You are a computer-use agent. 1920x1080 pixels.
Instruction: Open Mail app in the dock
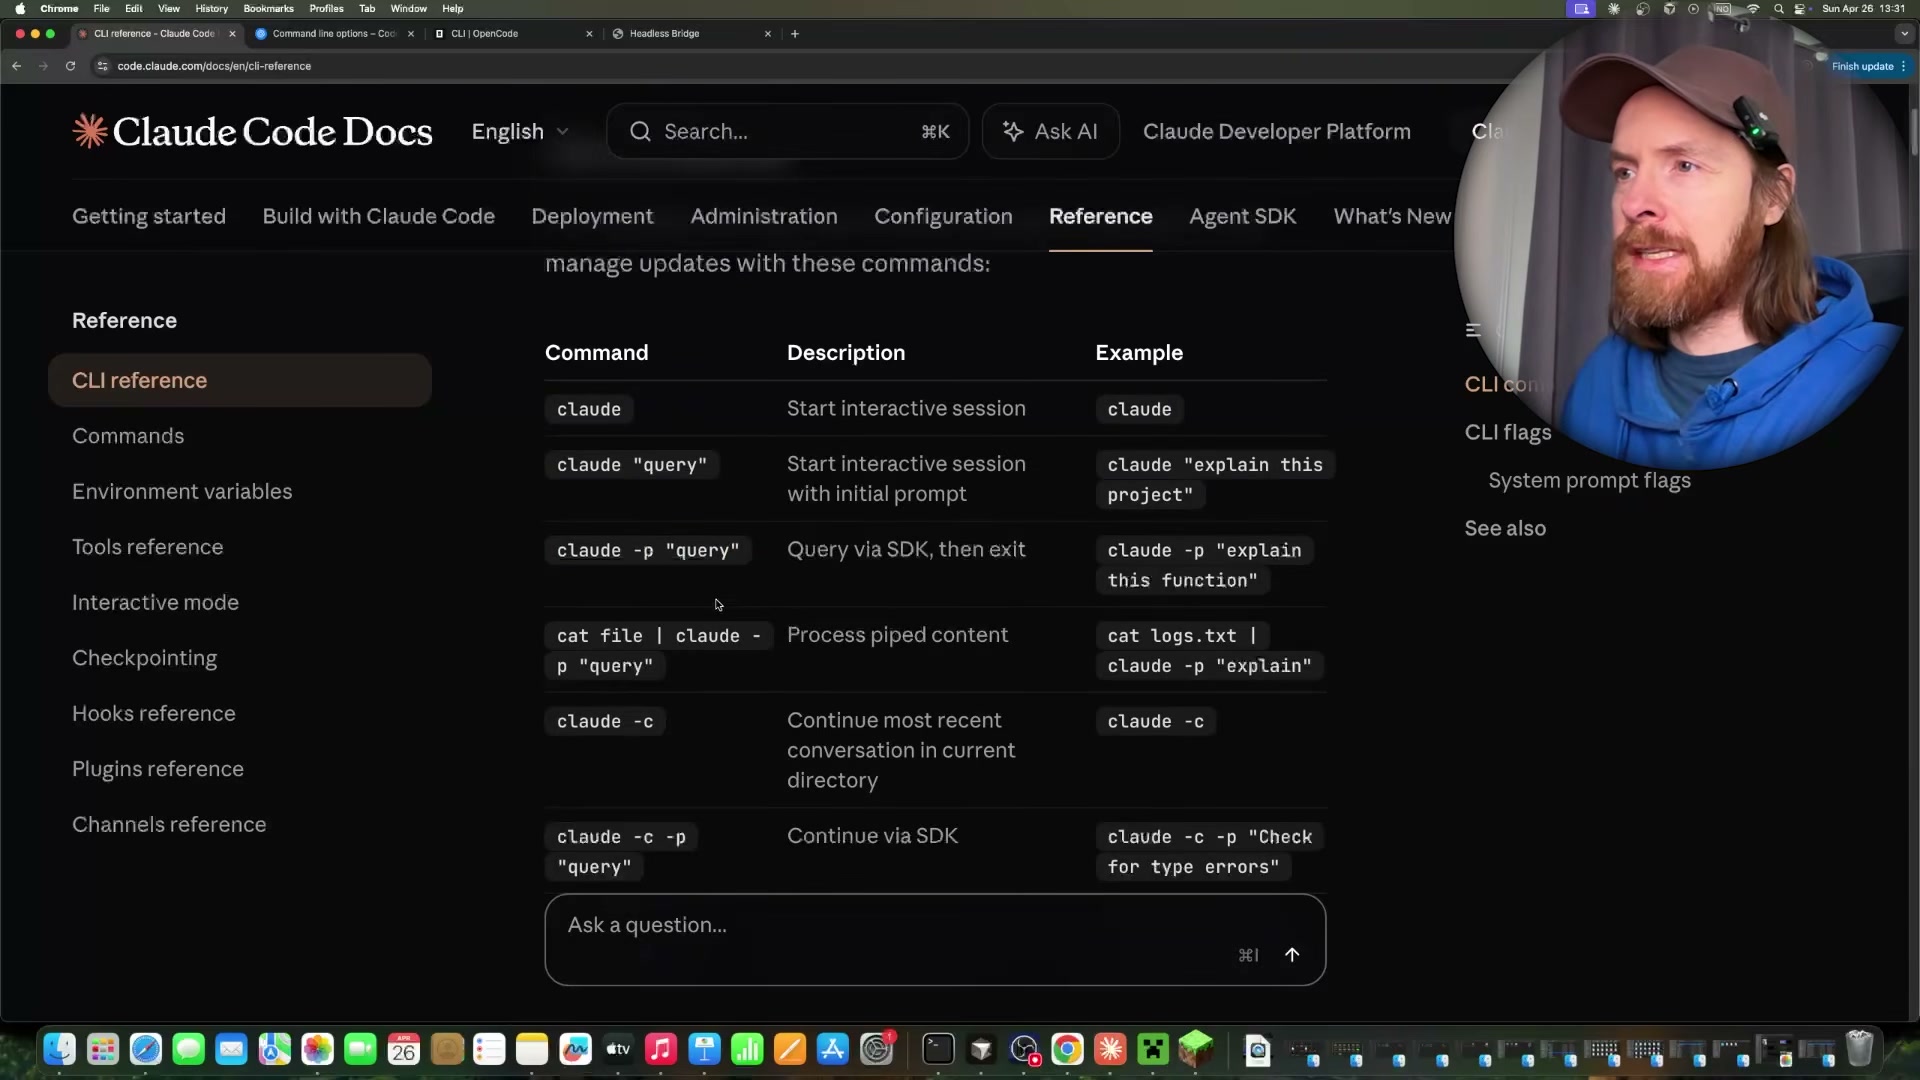point(232,1049)
